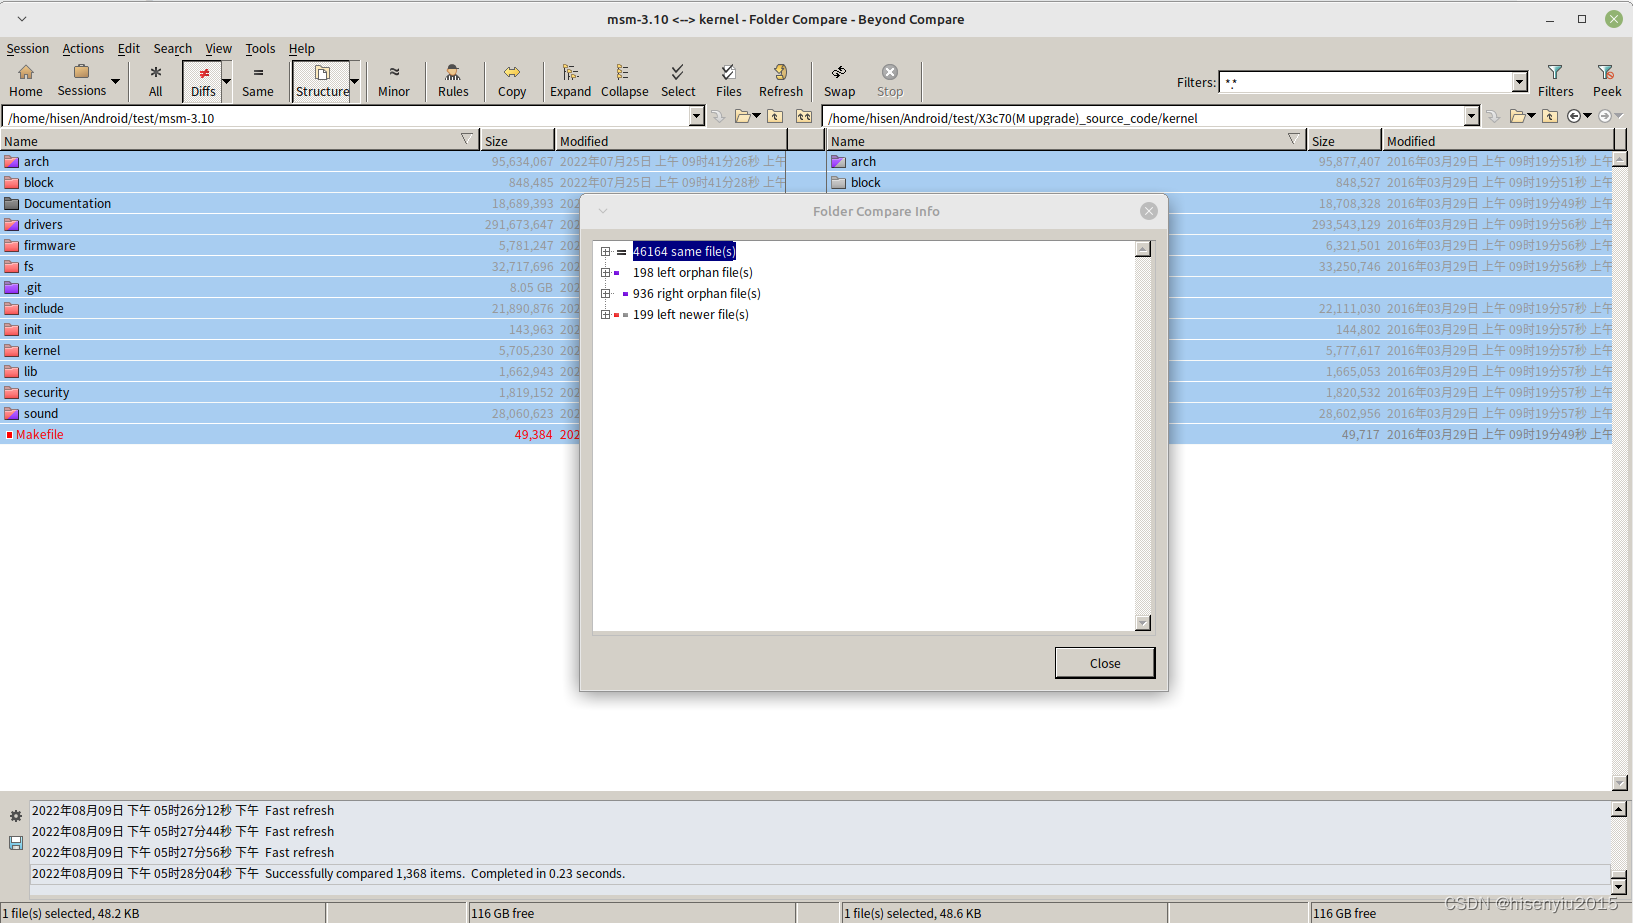Open the Help menu
The height and width of the screenshot is (923, 1633).
pos(301,48)
